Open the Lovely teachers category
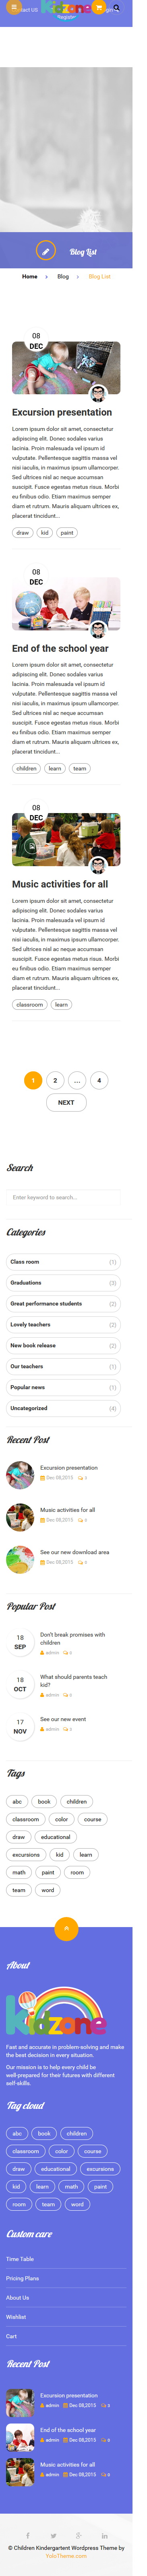 click(30, 1324)
